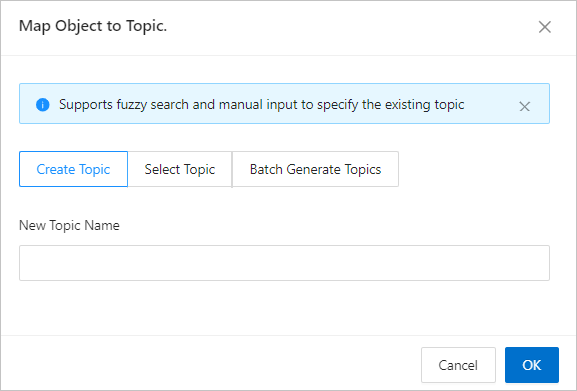
Task: Close the Map Object to Topic dialog
Action: (545, 27)
